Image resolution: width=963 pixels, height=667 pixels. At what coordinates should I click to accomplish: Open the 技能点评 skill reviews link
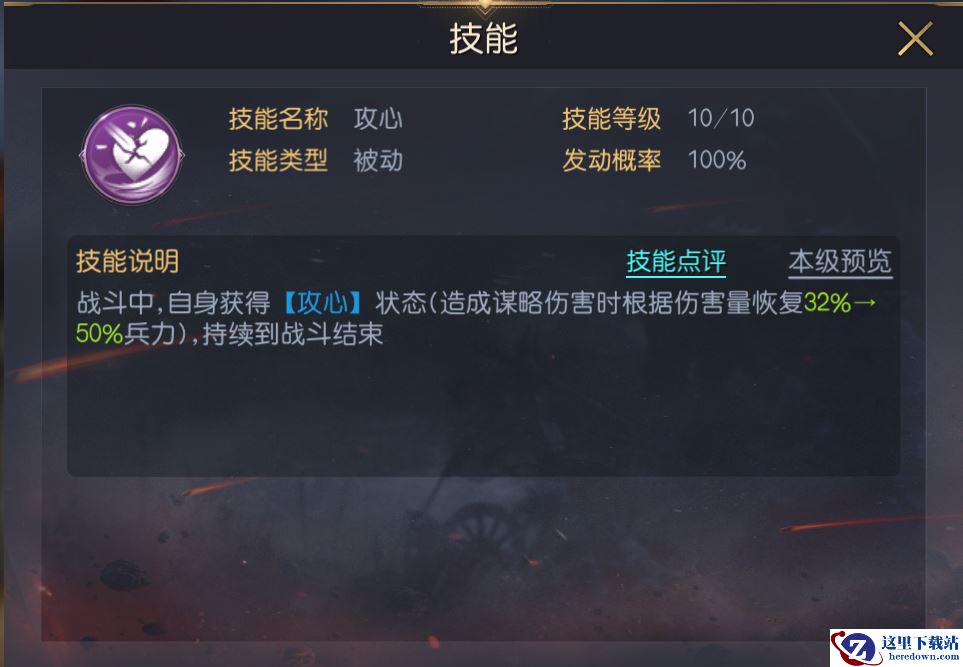tap(676, 262)
